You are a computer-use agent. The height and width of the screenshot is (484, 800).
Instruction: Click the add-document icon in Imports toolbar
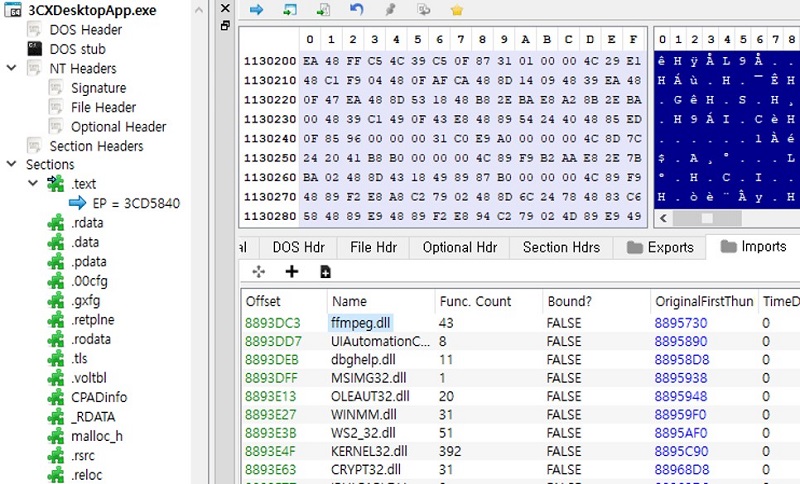tap(325, 272)
